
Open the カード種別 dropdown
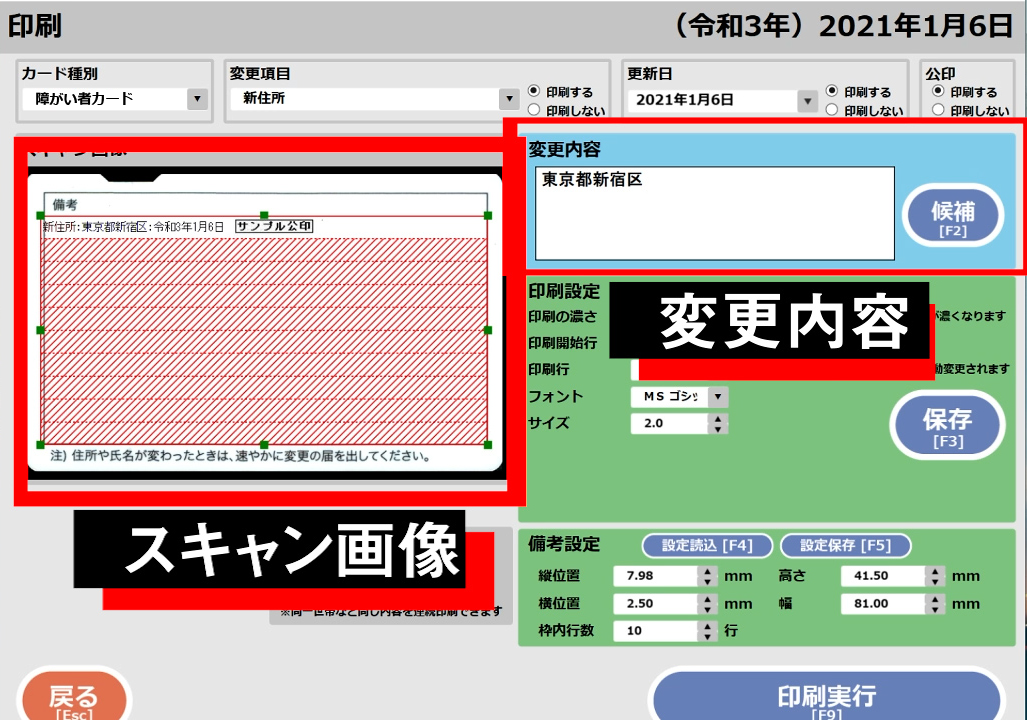(197, 99)
